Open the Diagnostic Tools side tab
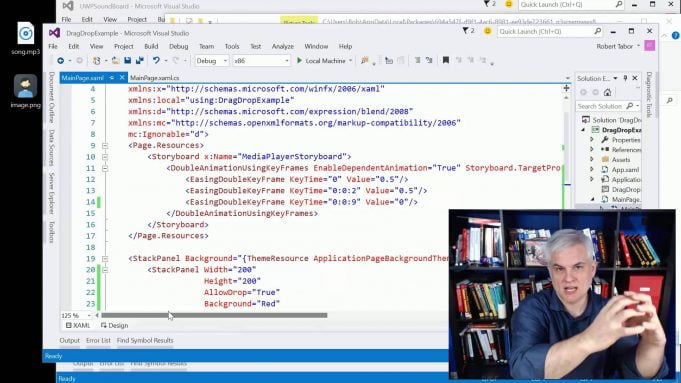The image size is (681, 383). pyautogui.click(x=649, y=94)
